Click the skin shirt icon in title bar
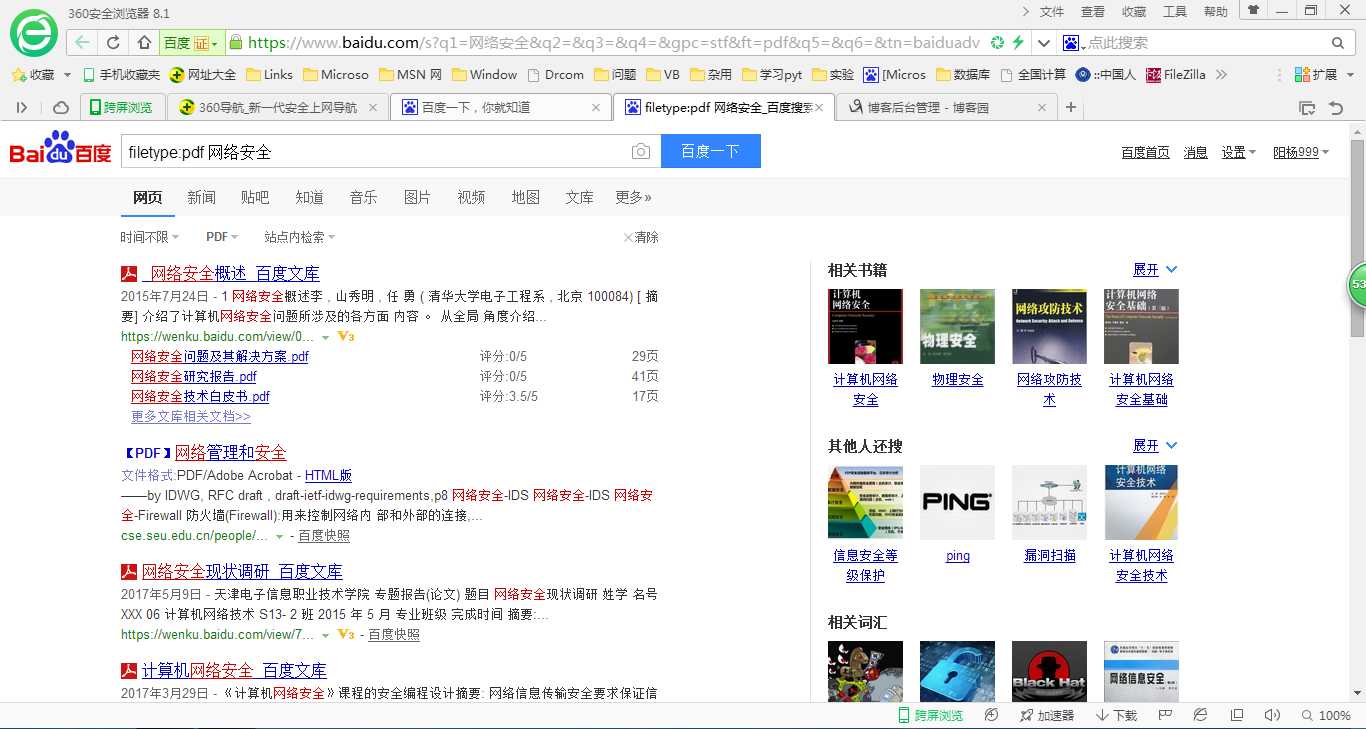Viewport: 1366px width, 729px height. (x=1252, y=10)
